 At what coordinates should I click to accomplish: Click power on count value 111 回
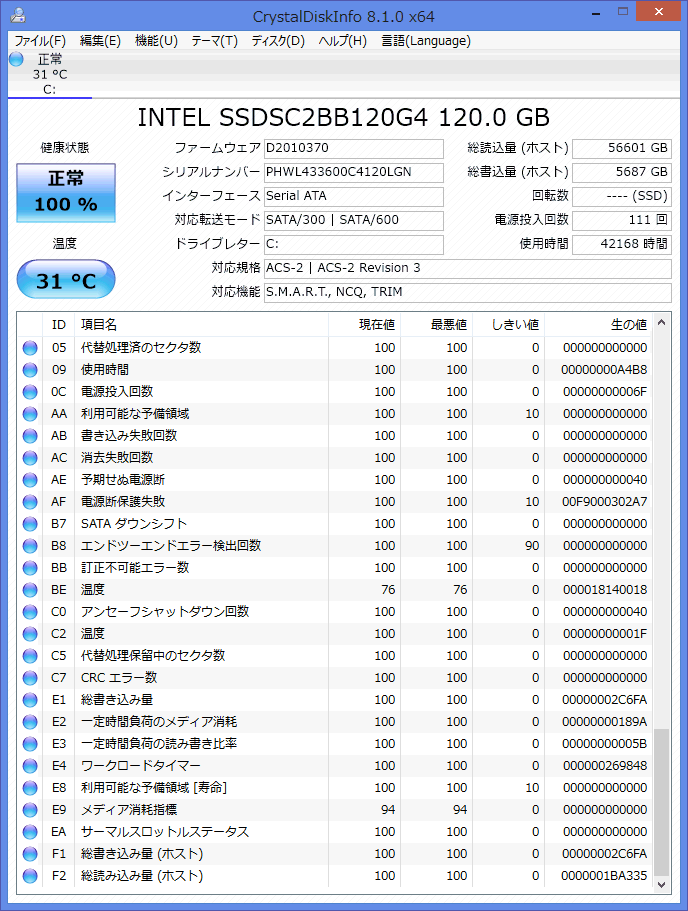coord(622,220)
